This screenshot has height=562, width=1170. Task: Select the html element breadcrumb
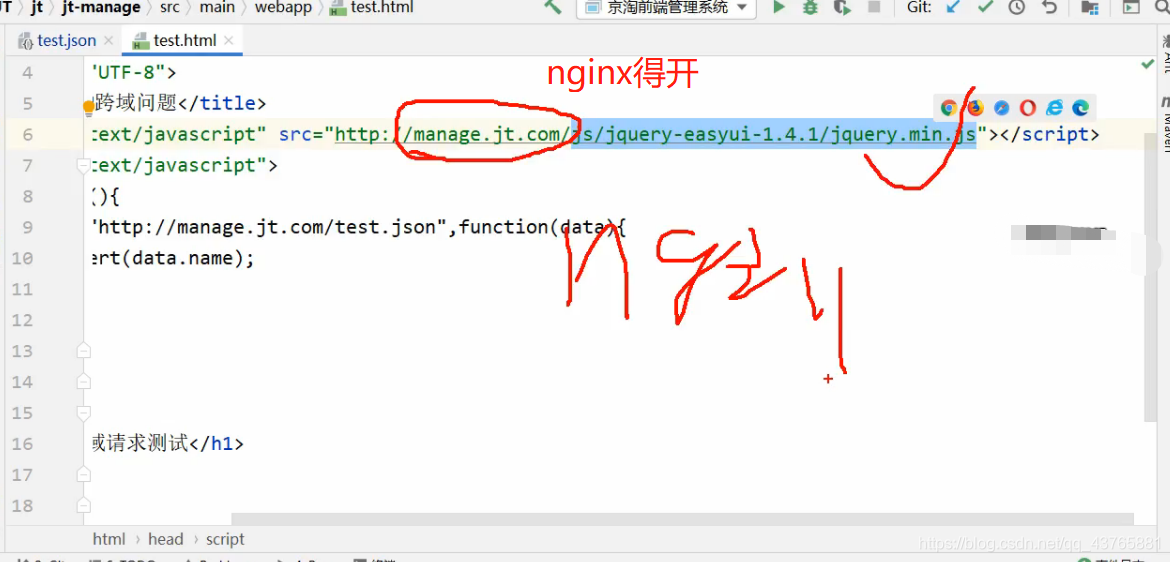[x=109, y=539]
